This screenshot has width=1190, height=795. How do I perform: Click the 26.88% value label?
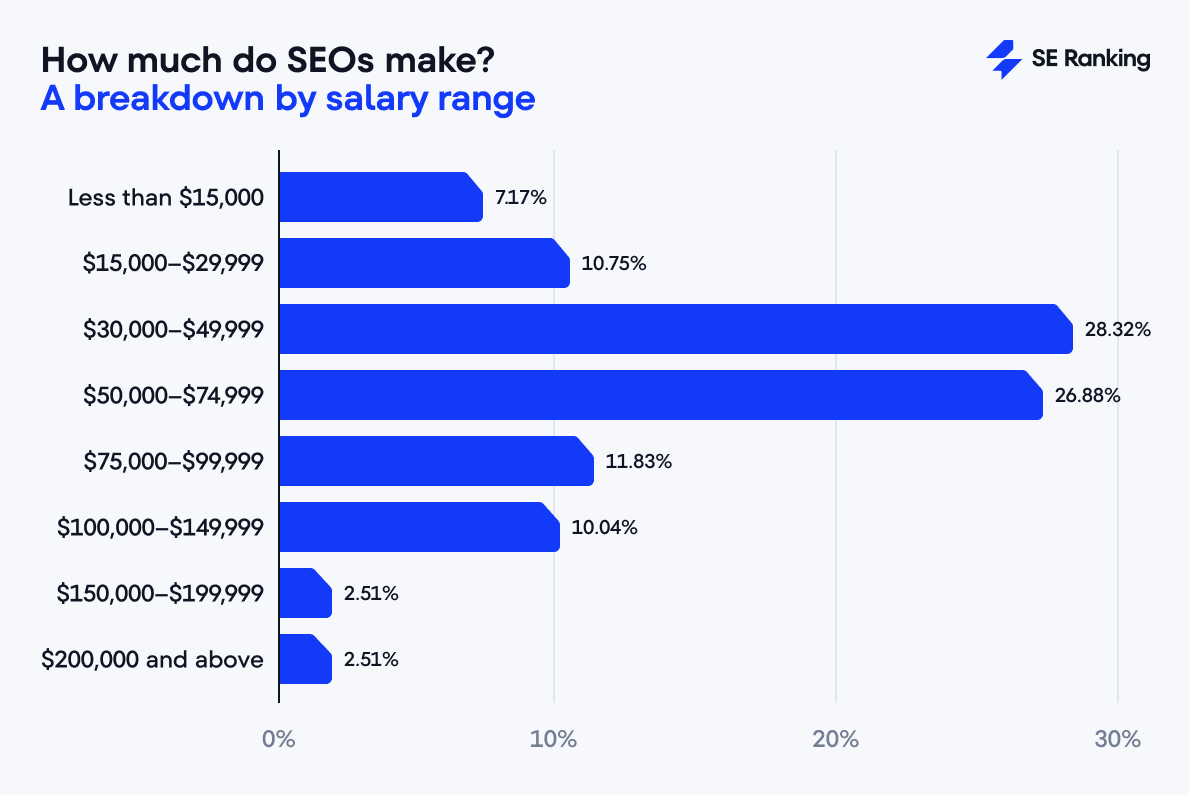click(x=1087, y=395)
